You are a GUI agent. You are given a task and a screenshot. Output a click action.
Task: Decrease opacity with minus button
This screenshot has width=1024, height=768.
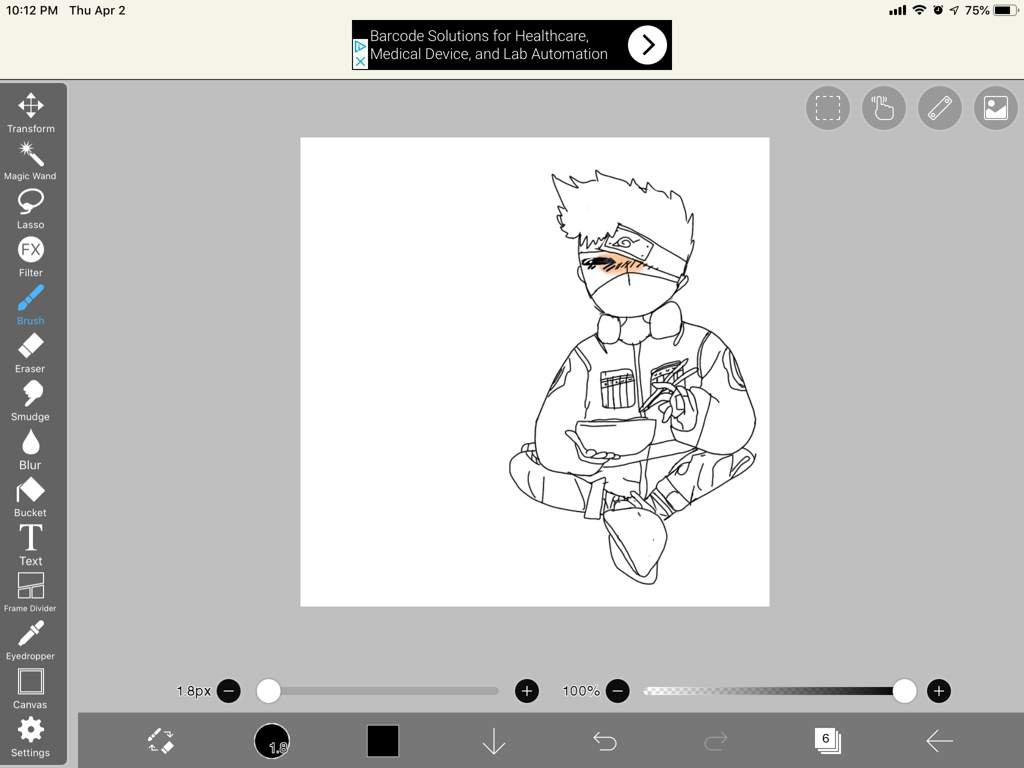tap(618, 691)
